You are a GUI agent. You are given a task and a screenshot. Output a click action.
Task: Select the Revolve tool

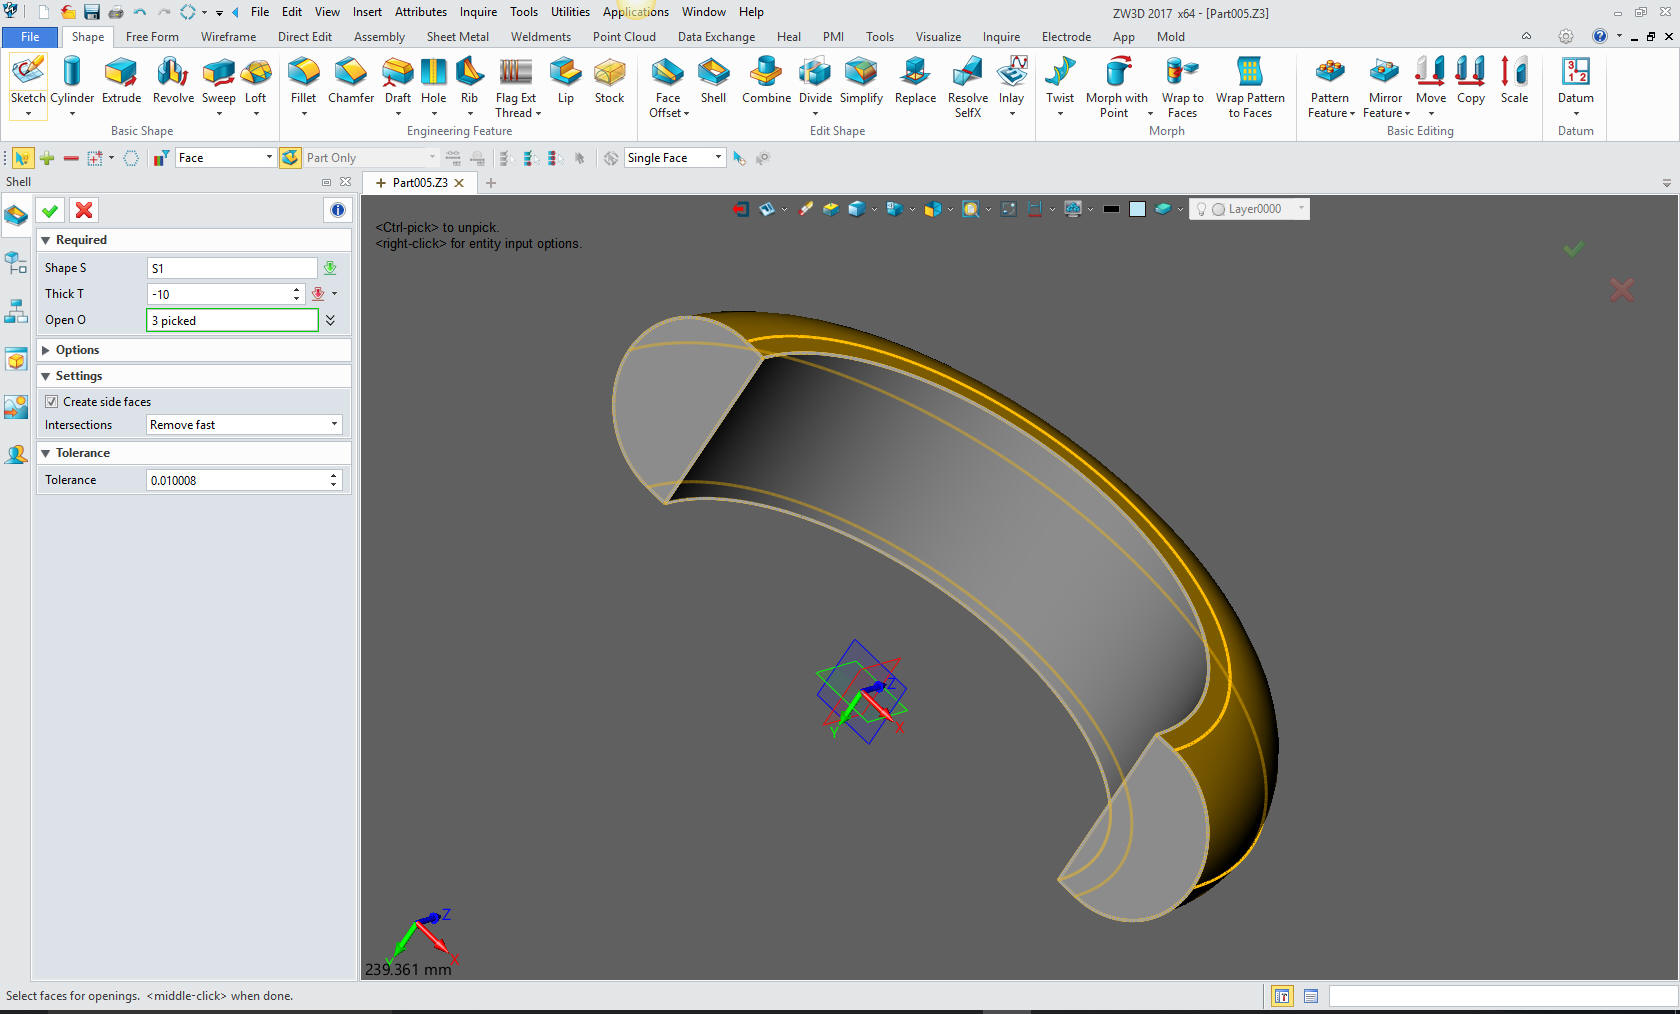click(173, 81)
